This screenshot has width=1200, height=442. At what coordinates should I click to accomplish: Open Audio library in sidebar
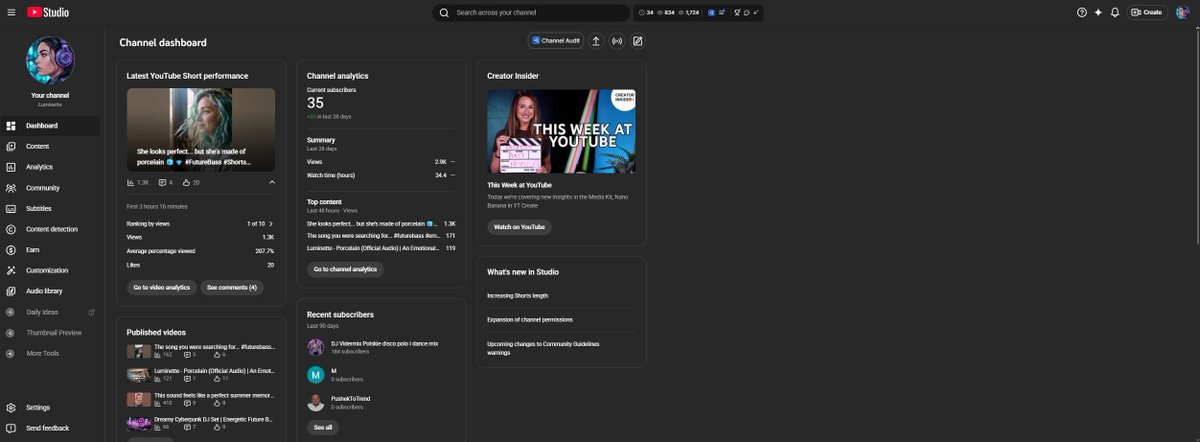coord(50,291)
